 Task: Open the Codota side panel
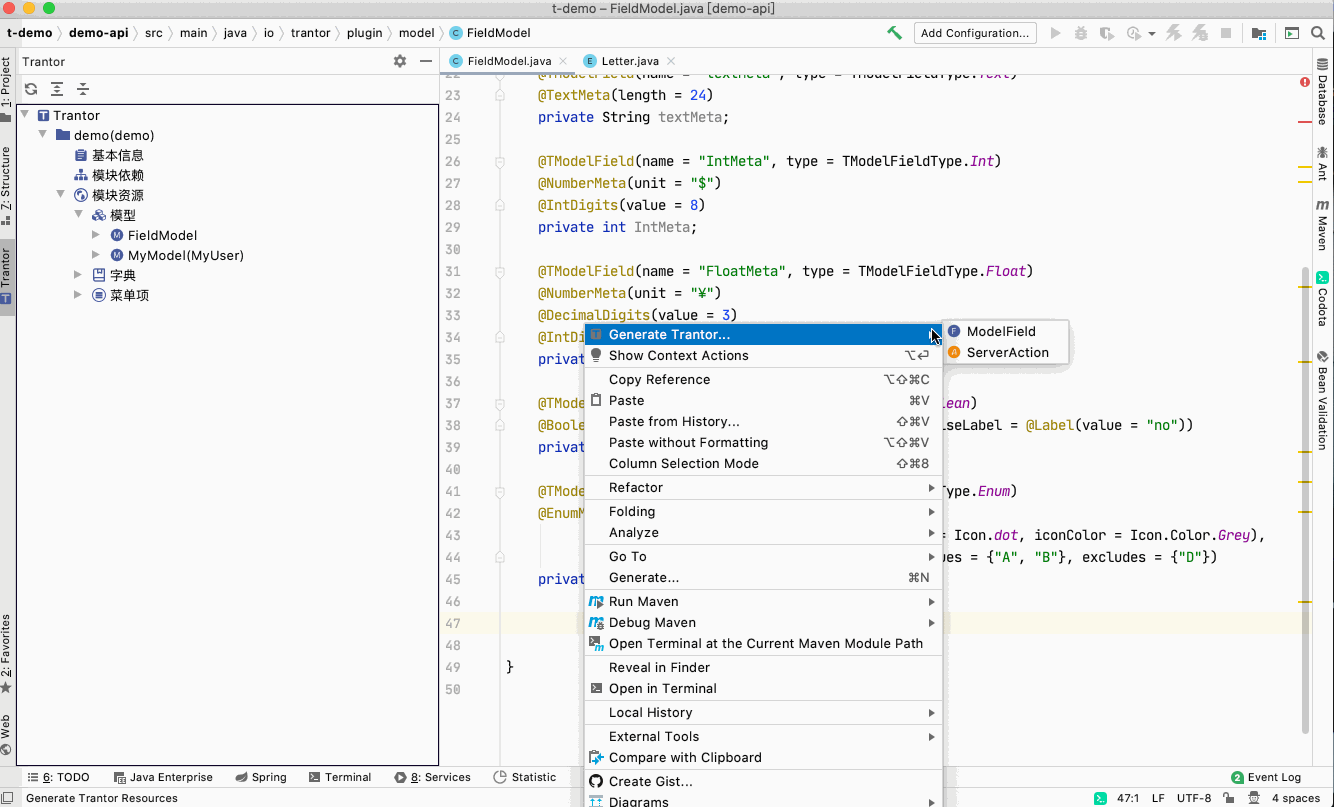pyautogui.click(x=1322, y=299)
